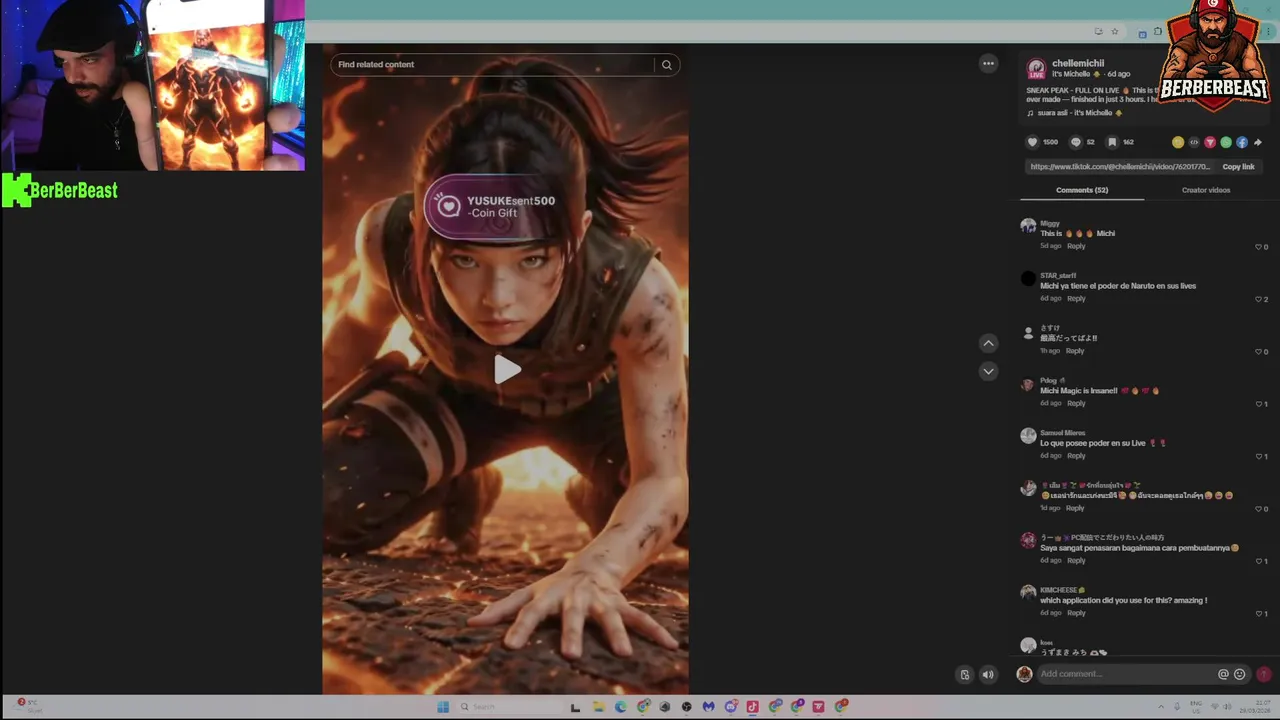Open the Malwarebytes icon in taskbar
Image resolution: width=1280 pixels, height=720 pixels.
point(708,707)
